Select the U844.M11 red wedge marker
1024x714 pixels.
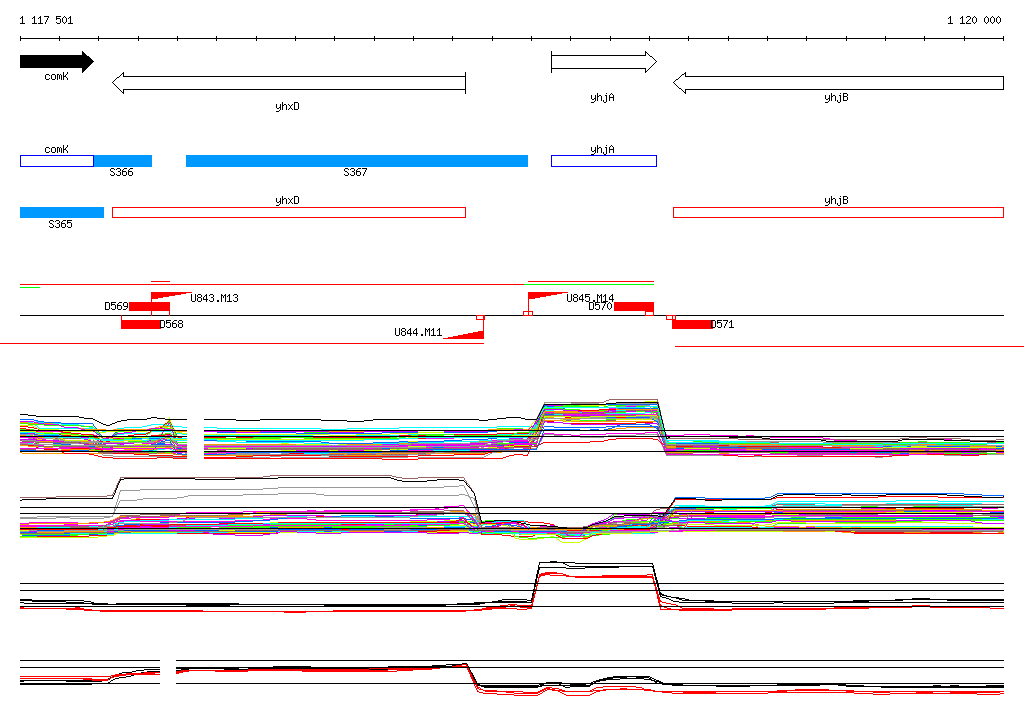point(465,334)
